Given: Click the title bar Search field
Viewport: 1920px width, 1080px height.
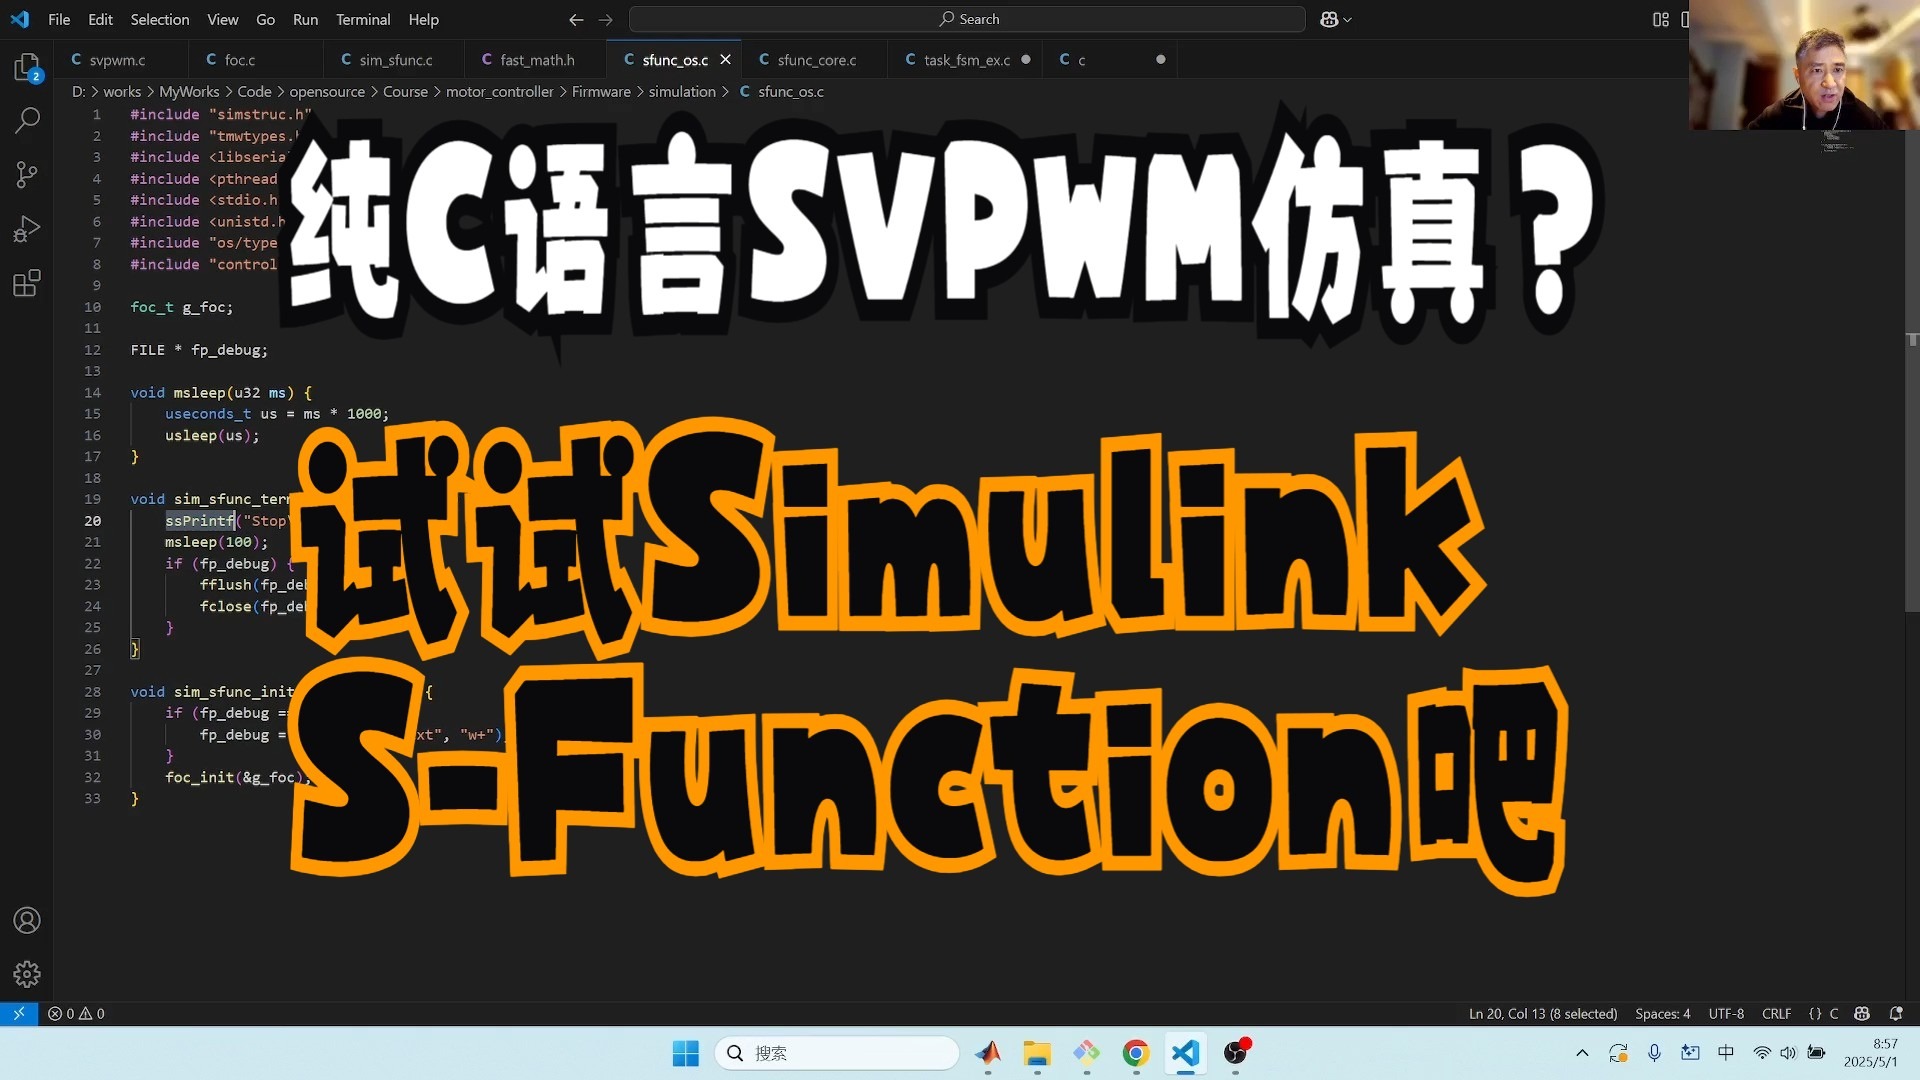Looking at the screenshot, I should coord(967,19).
